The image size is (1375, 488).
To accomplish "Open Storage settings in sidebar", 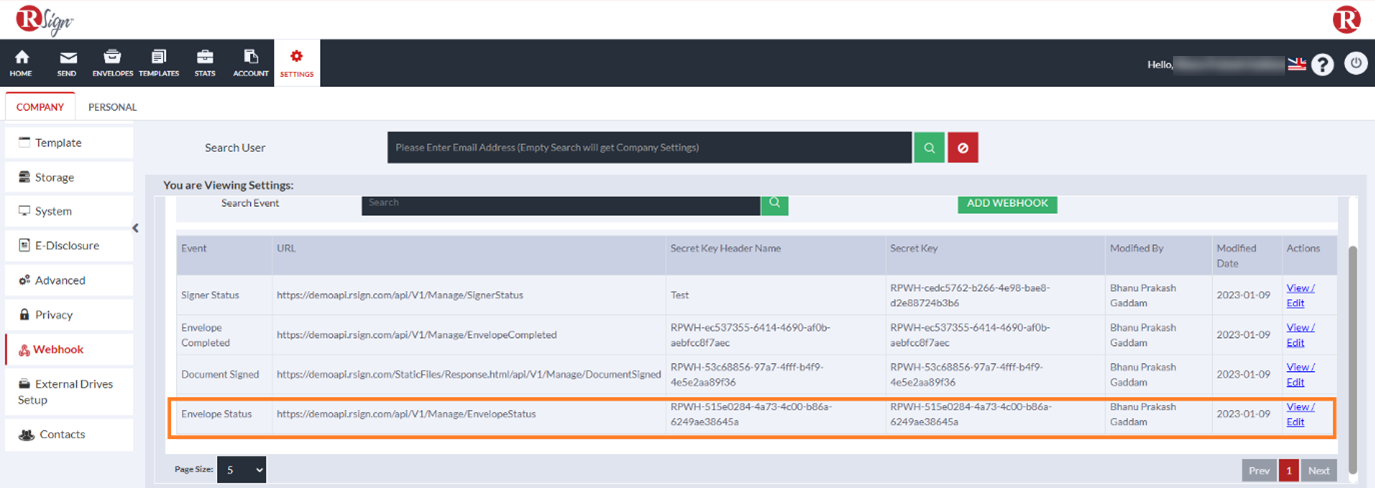I will click(69, 177).
